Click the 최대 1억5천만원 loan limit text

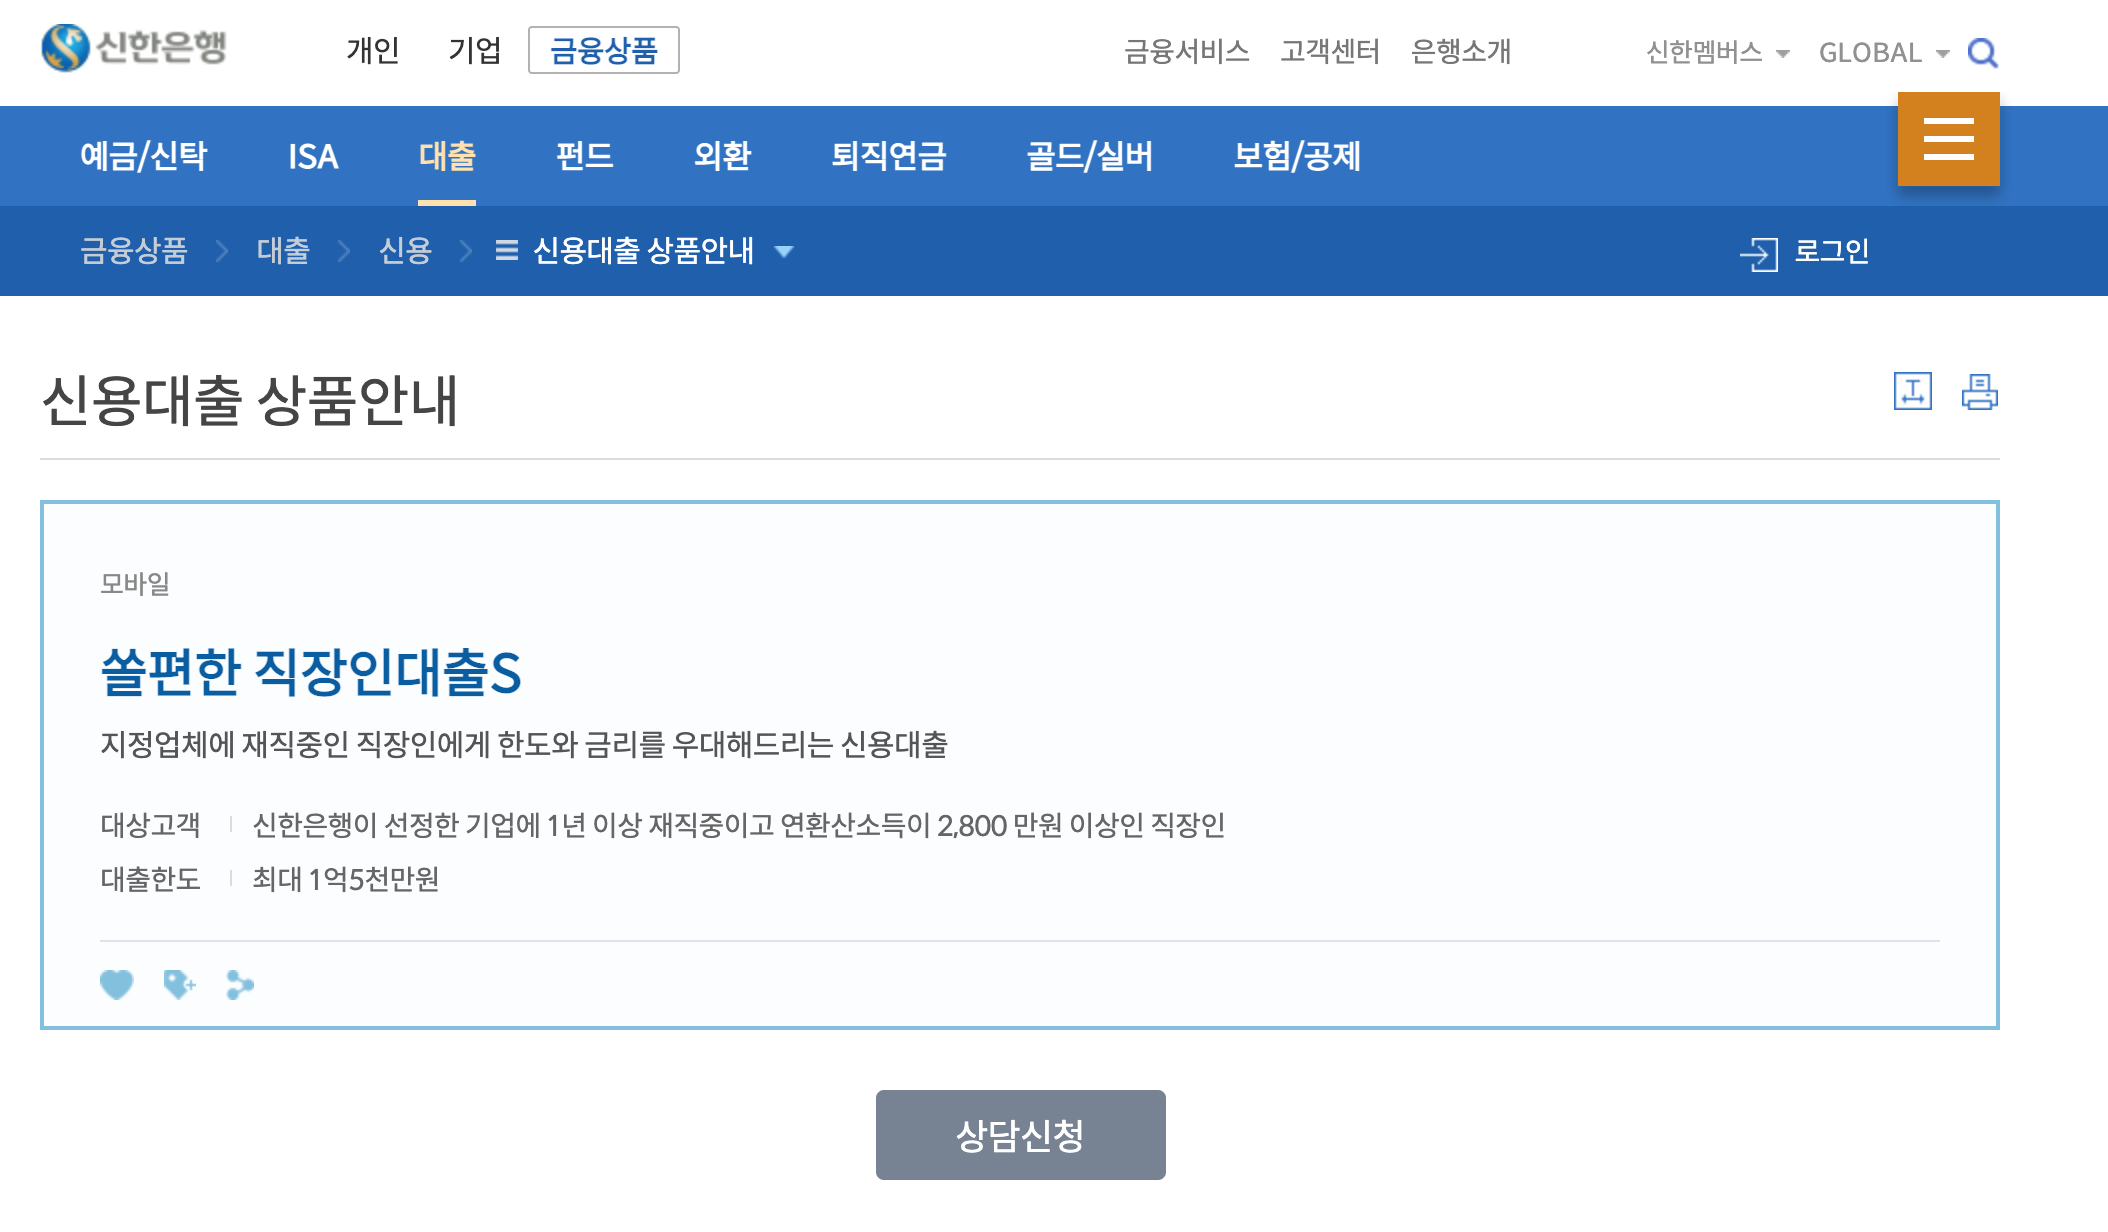(346, 879)
